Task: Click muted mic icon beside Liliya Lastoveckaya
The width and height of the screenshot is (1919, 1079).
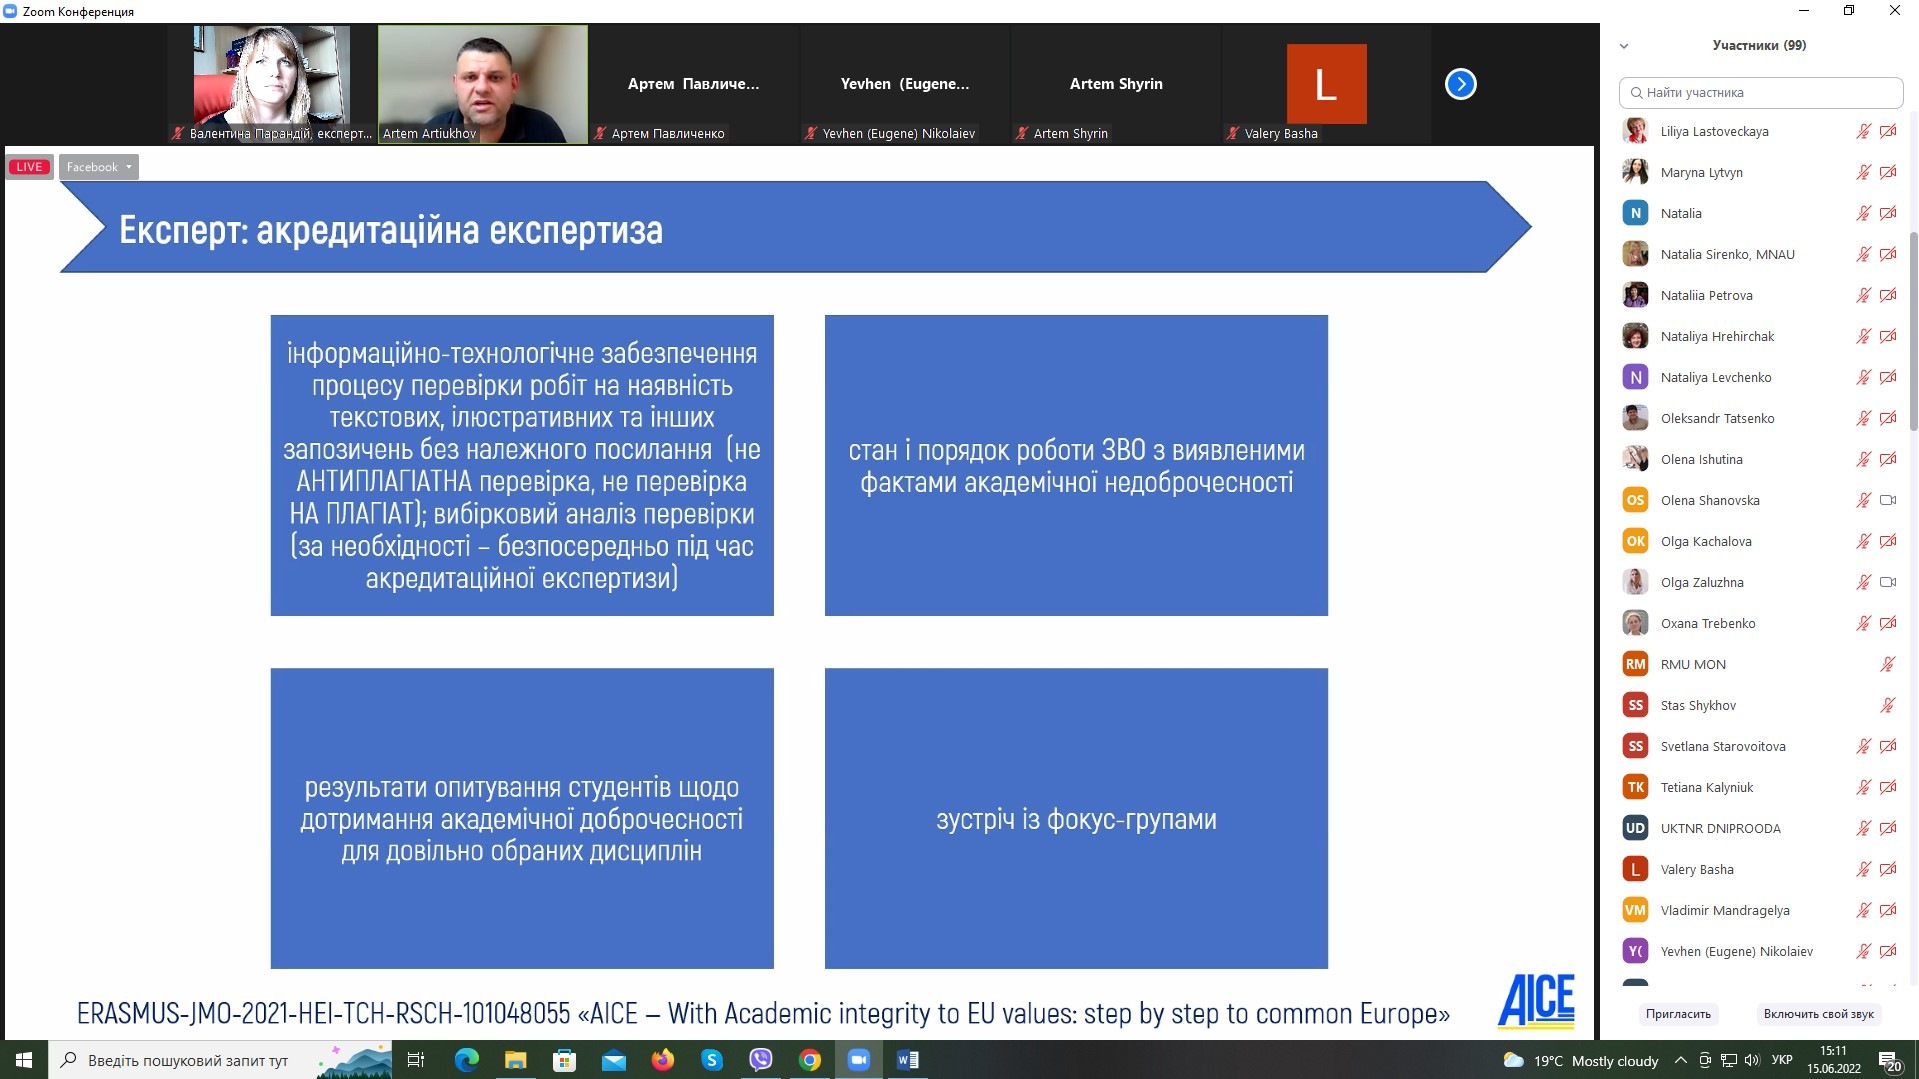Action: coord(1863,131)
